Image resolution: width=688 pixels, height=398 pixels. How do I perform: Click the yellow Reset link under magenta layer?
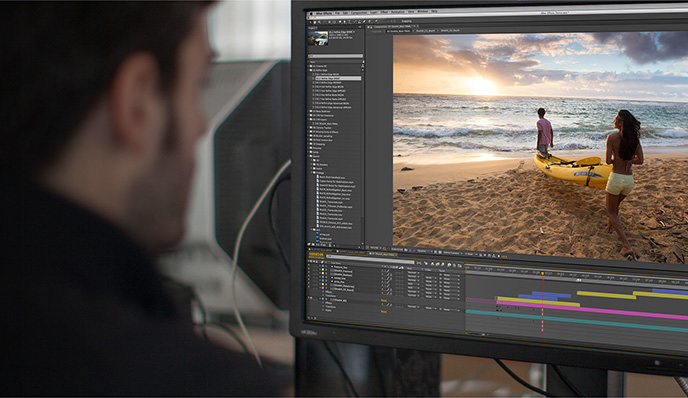[x=383, y=301]
